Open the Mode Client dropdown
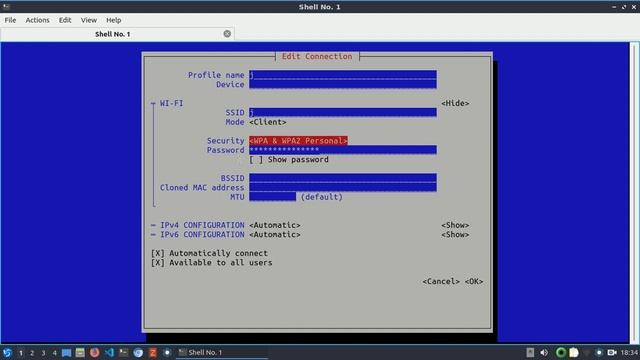Image resolution: width=640 pixels, height=360 pixels. click(x=268, y=122)
